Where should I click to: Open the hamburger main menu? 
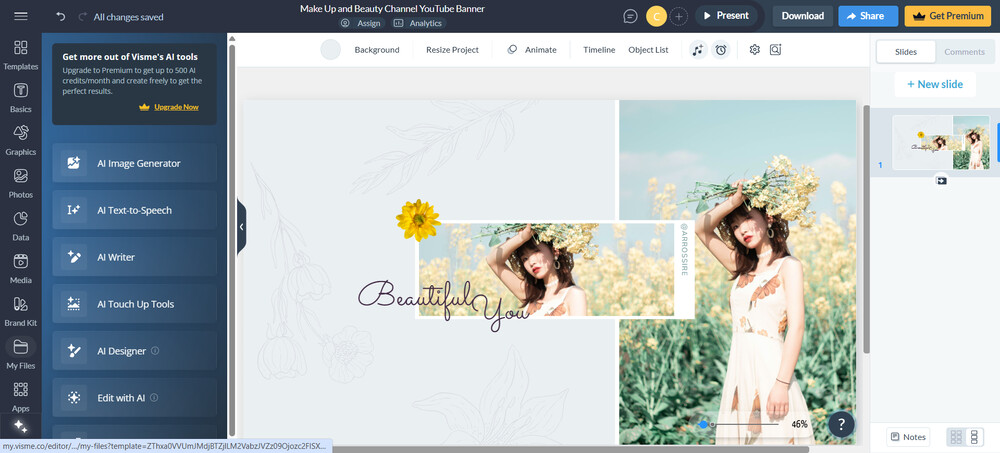[20, 16]
